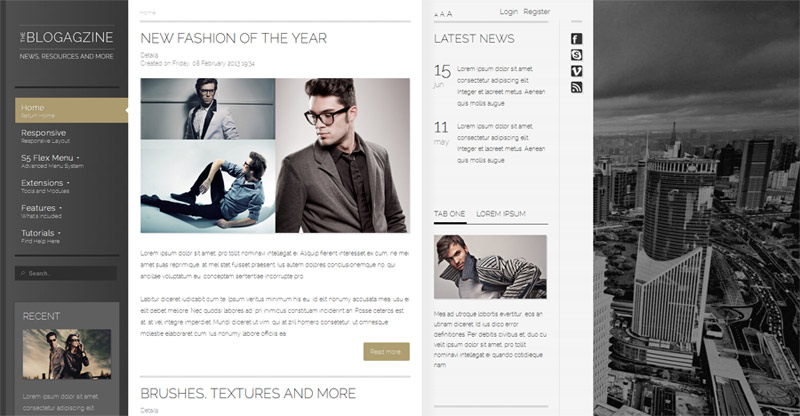This screenshot has width=800, height=416.
Task: Click the Blogagzine site logo
Action: click(67, 37)
